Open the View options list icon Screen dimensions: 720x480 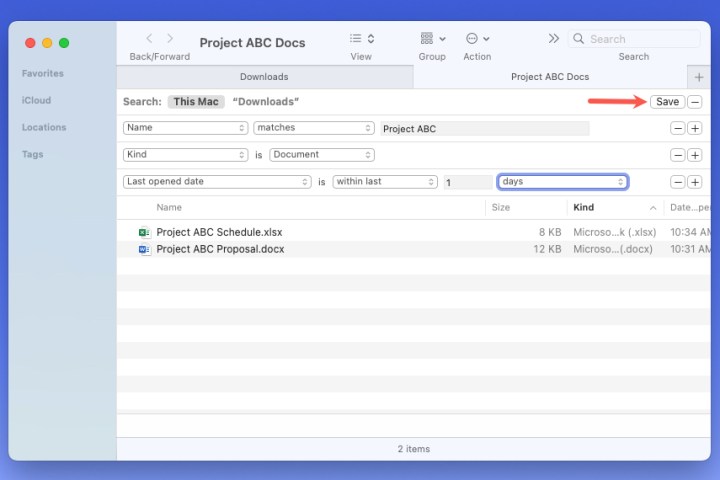pos(361,39)
